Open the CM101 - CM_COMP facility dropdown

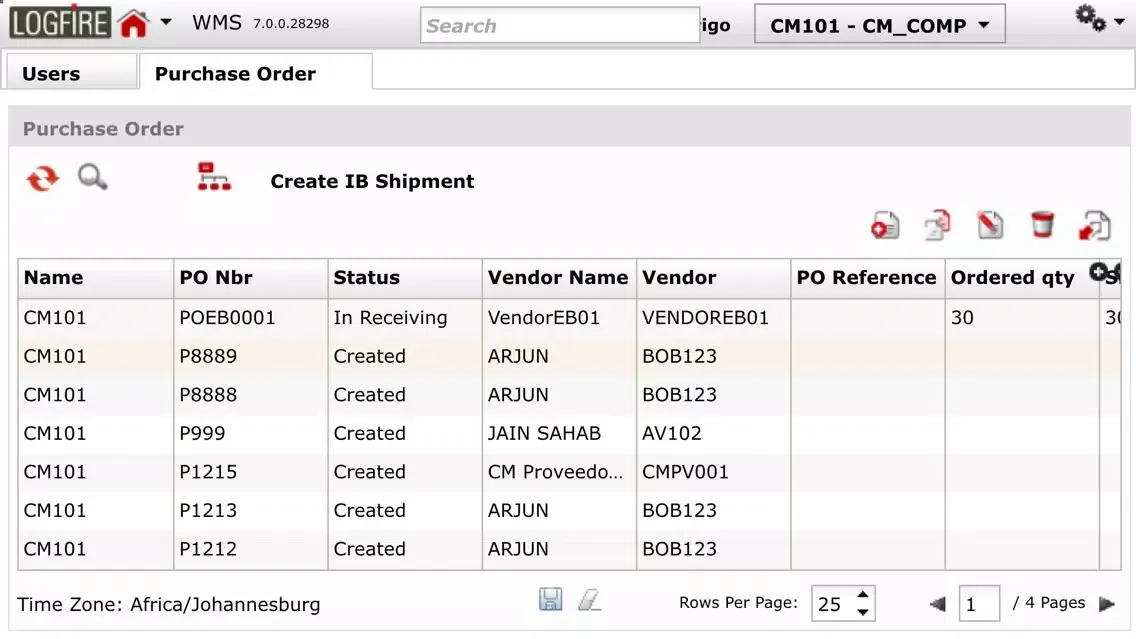pyautogui.click(x=879, y=26)
